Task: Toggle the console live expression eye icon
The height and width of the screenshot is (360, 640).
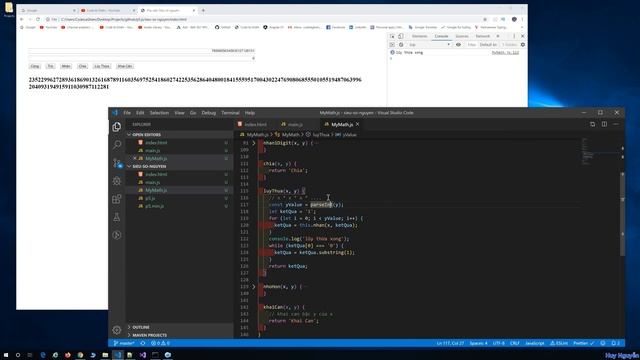Action: point(458,44)
